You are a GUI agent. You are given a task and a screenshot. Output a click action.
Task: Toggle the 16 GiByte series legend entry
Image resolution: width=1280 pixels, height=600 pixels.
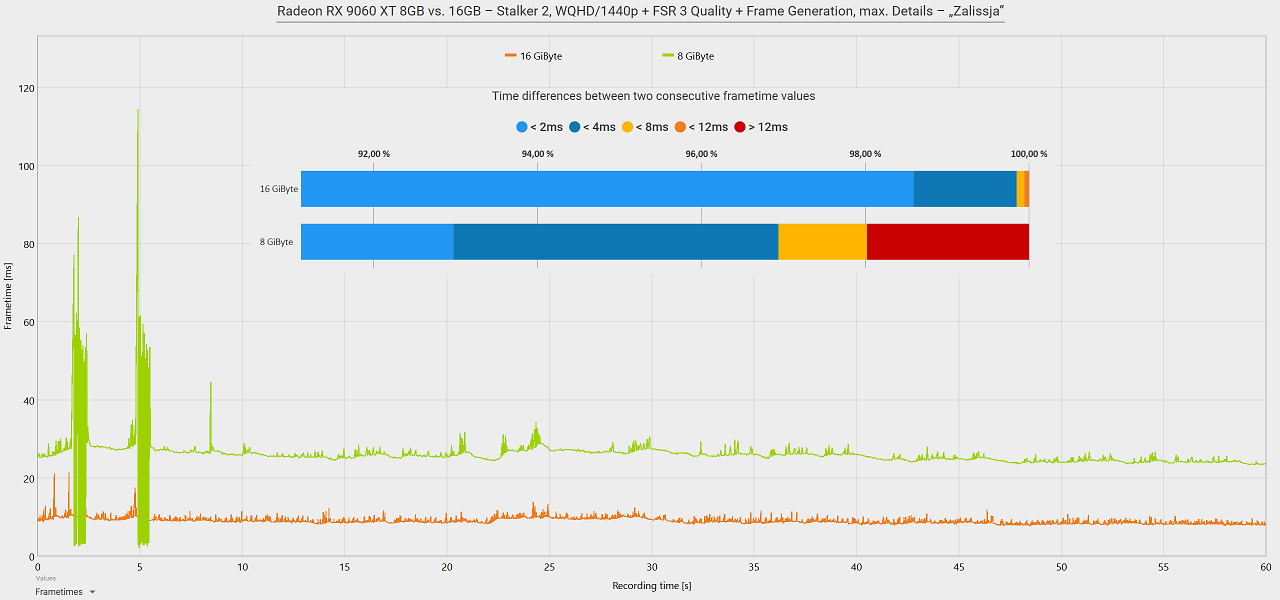(534, 56)
